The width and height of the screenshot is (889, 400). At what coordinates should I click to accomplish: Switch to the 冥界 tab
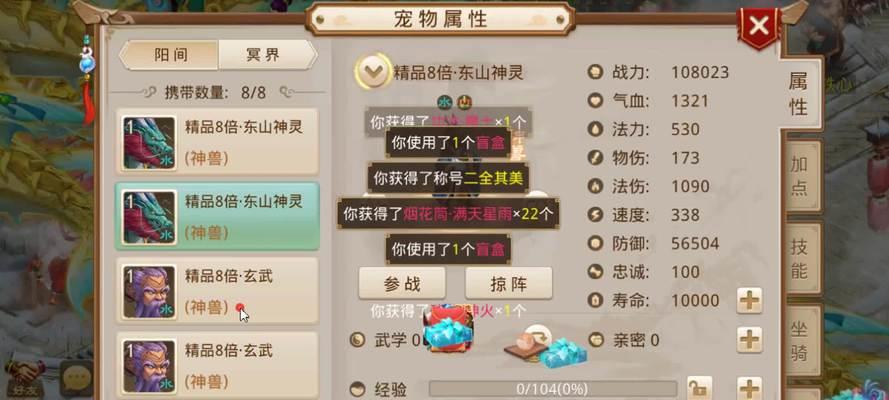[x=263, y=55]
